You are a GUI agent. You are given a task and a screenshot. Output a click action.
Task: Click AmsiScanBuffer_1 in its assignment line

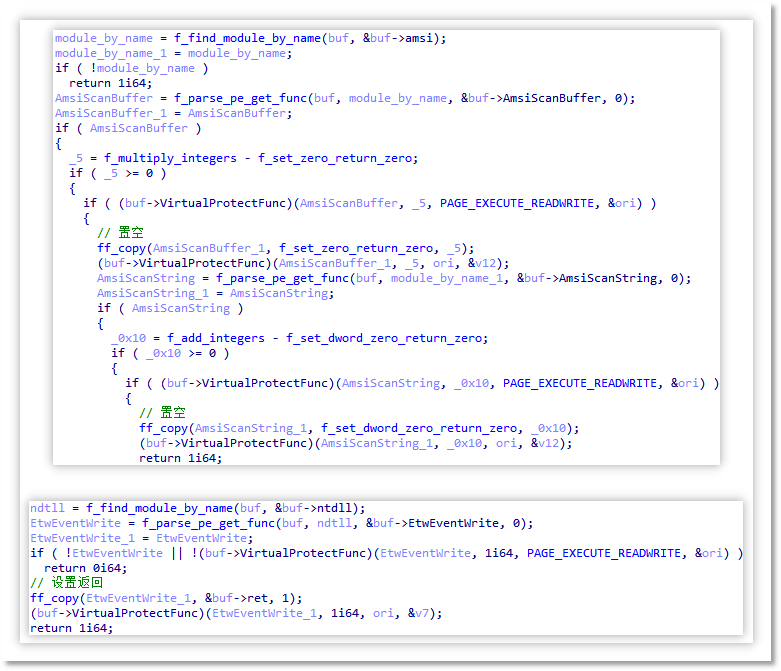(105, 113)
